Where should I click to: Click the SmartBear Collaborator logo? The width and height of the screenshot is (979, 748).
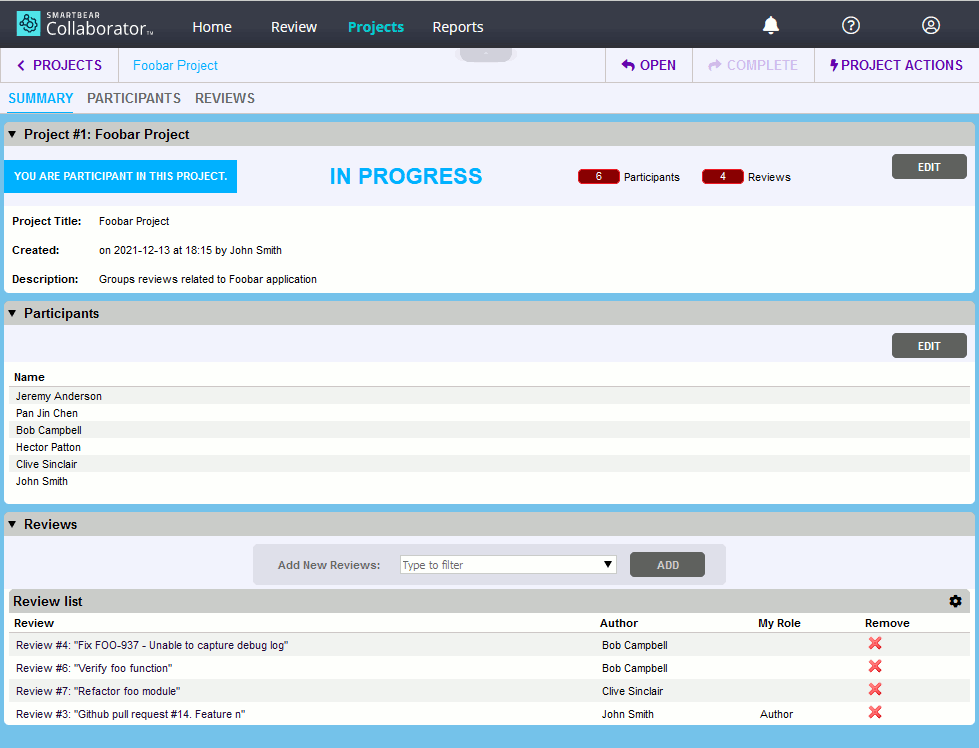(x=85, y=24)
